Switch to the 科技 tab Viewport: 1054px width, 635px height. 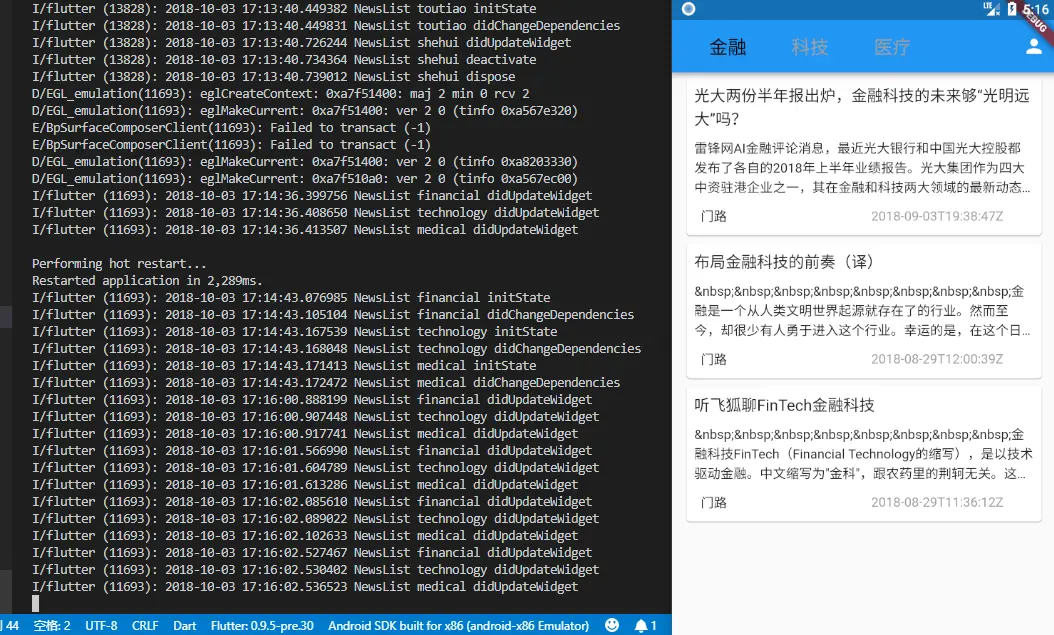[810, 47]
